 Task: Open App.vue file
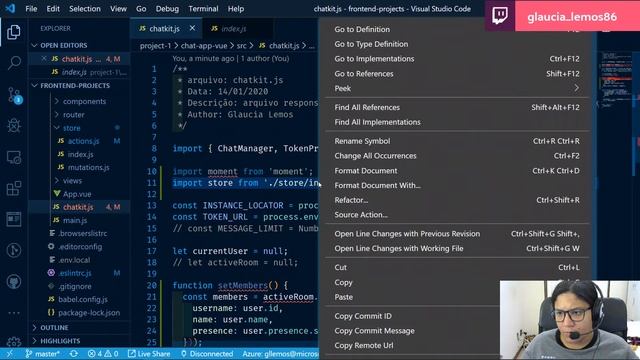pos(77,194)
